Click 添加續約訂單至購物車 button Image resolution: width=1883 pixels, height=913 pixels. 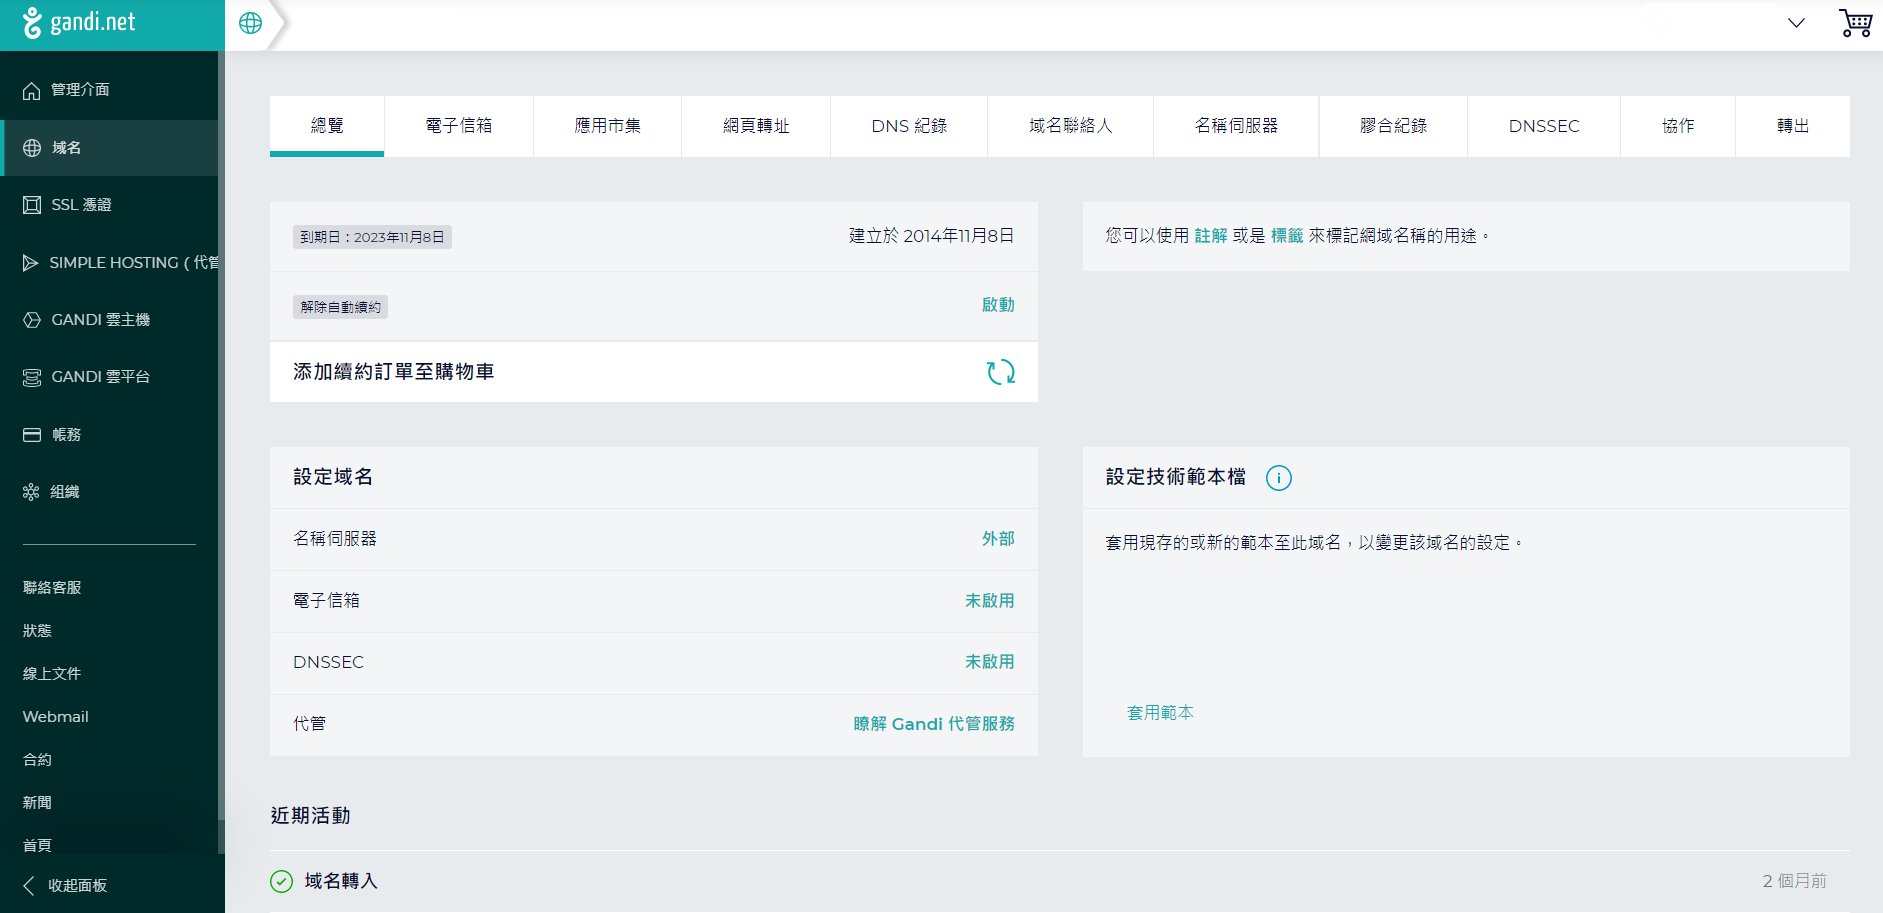[x=654, y=372]
